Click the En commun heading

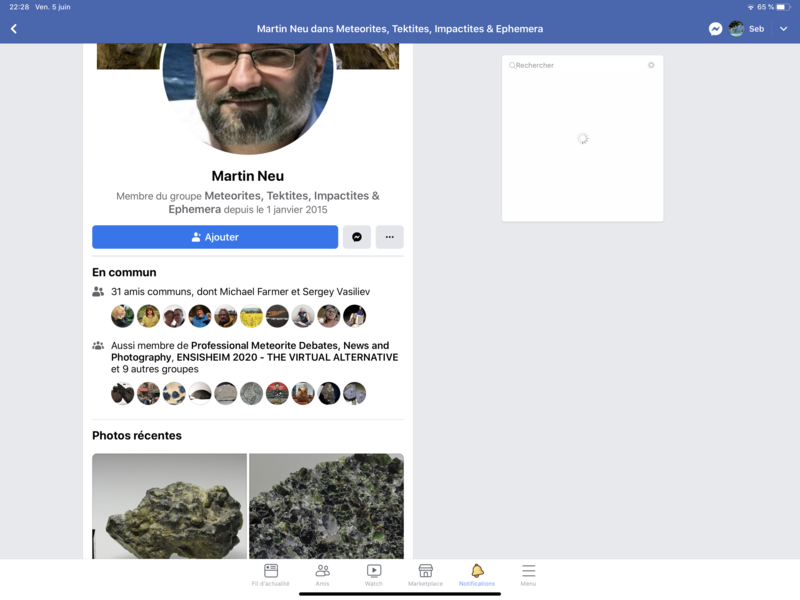tap(124, 272)
